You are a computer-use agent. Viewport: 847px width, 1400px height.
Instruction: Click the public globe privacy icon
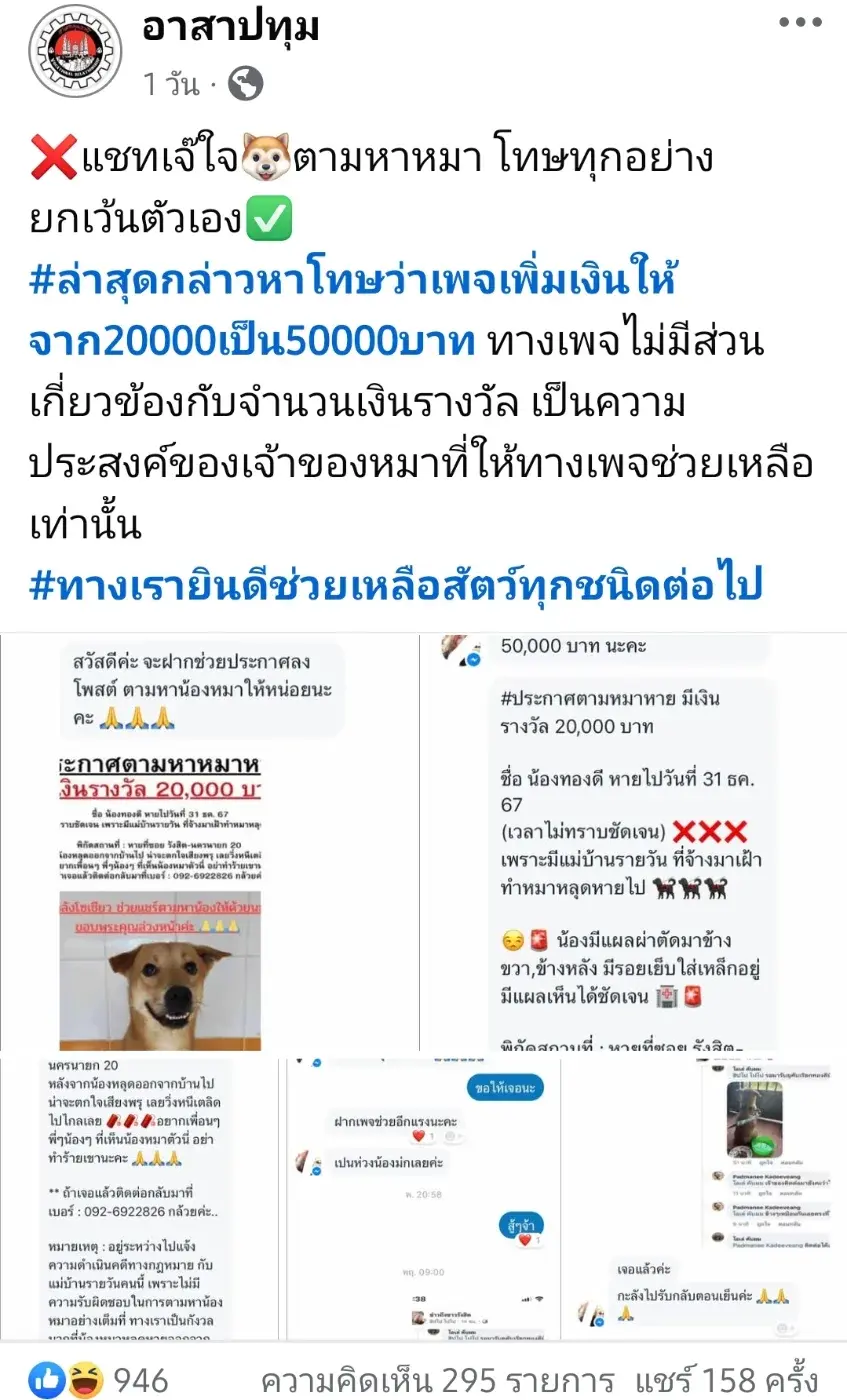[245, 84]
